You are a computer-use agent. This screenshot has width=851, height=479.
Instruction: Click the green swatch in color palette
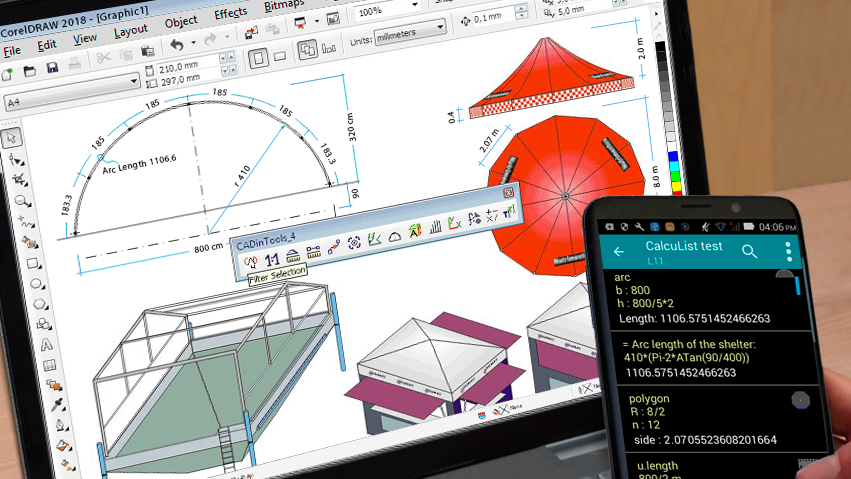tap(675, 176)
